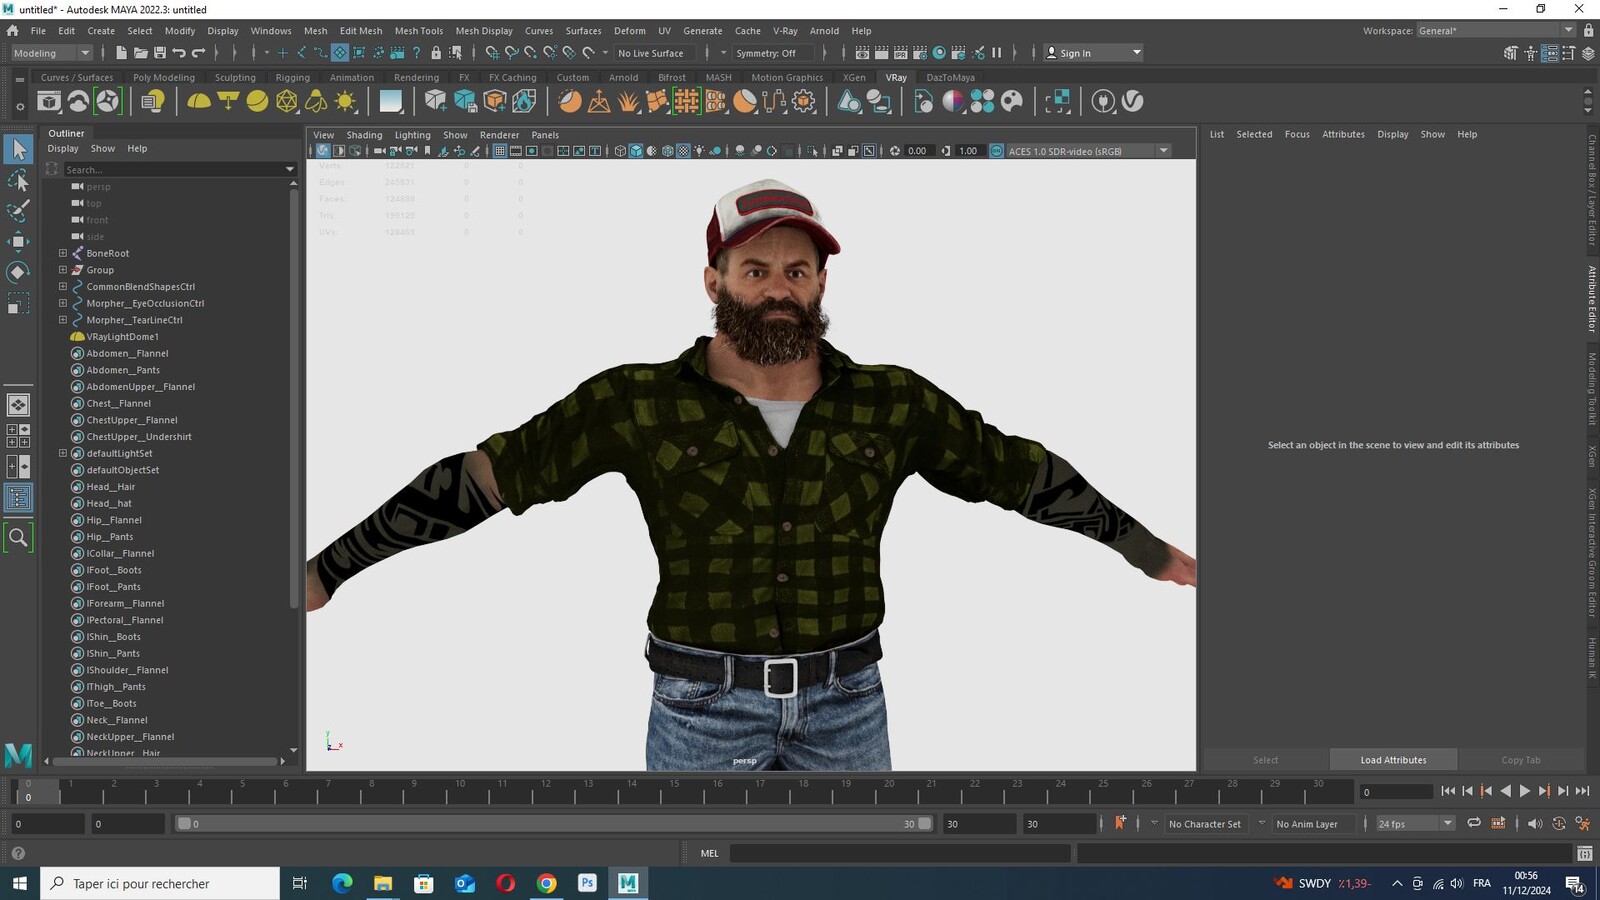Viewport: 1600px width, 900px height.
Task: Click the V-Ray dome light shelf icon
Action: 199,101
